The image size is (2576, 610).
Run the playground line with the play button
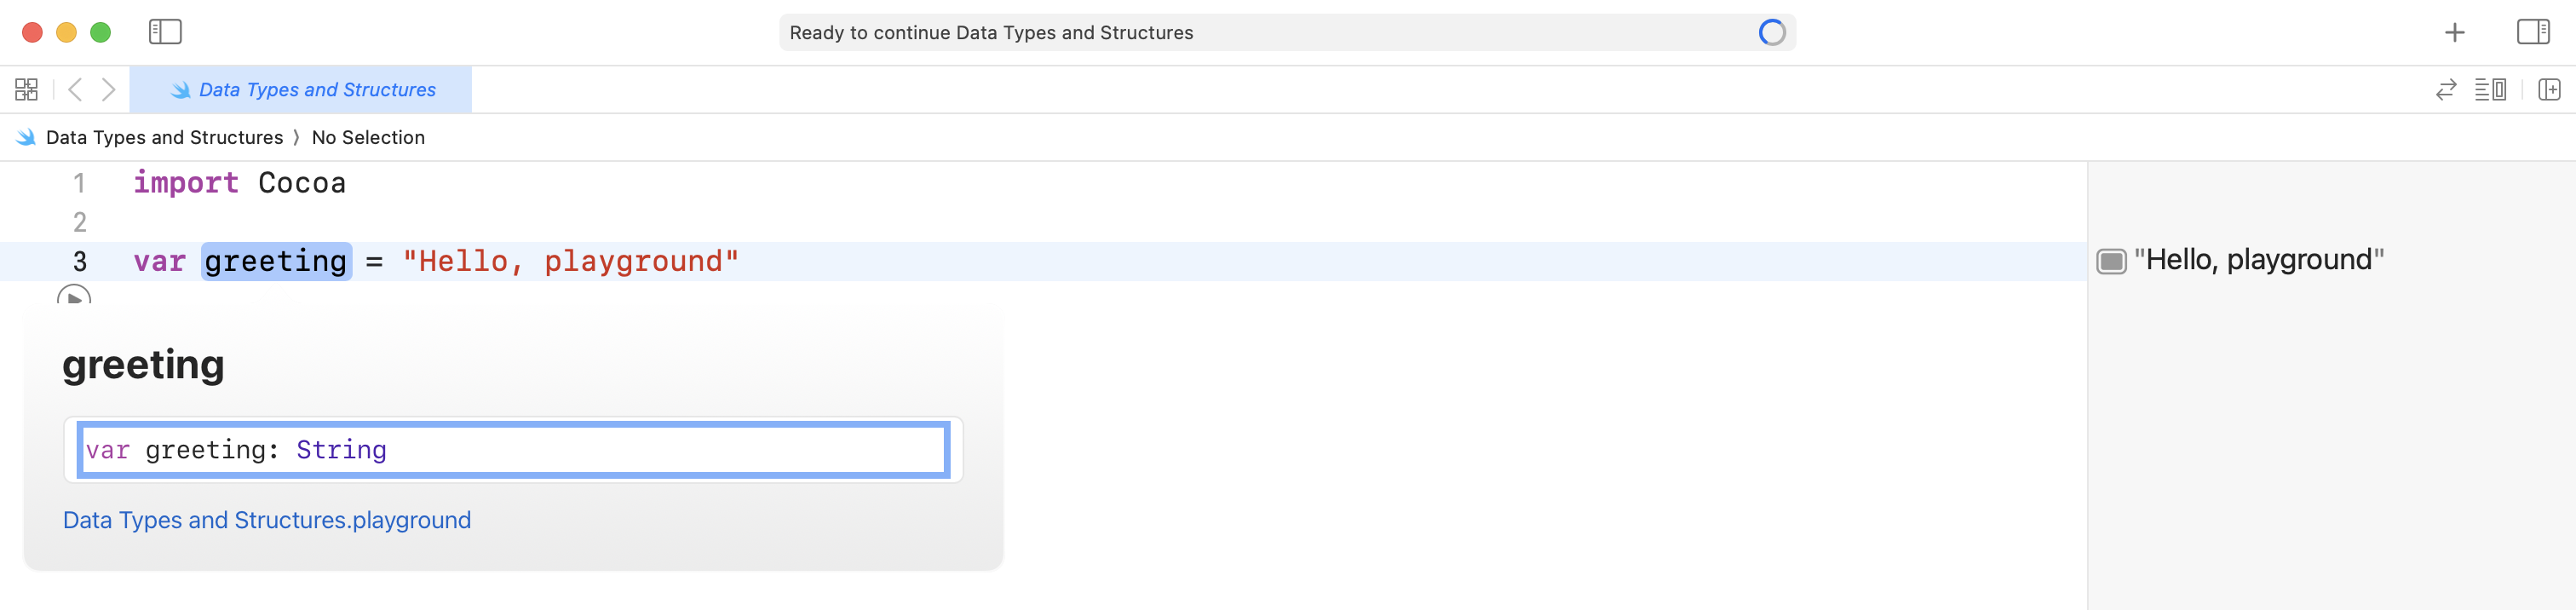click(x=73, y=297)
